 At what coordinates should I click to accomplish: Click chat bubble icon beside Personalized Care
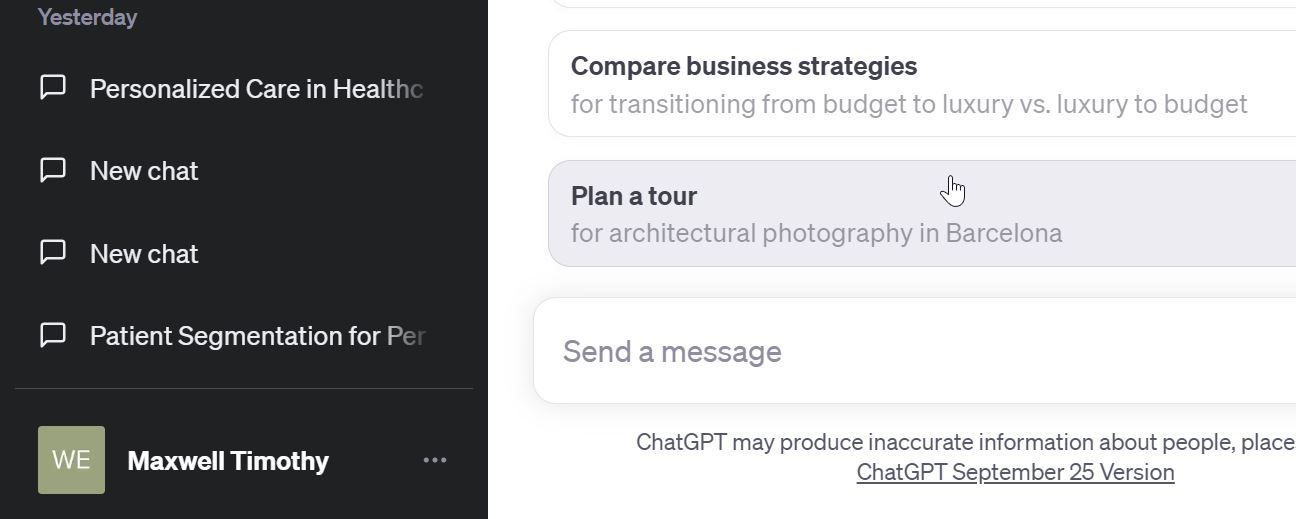coord(53,88)
